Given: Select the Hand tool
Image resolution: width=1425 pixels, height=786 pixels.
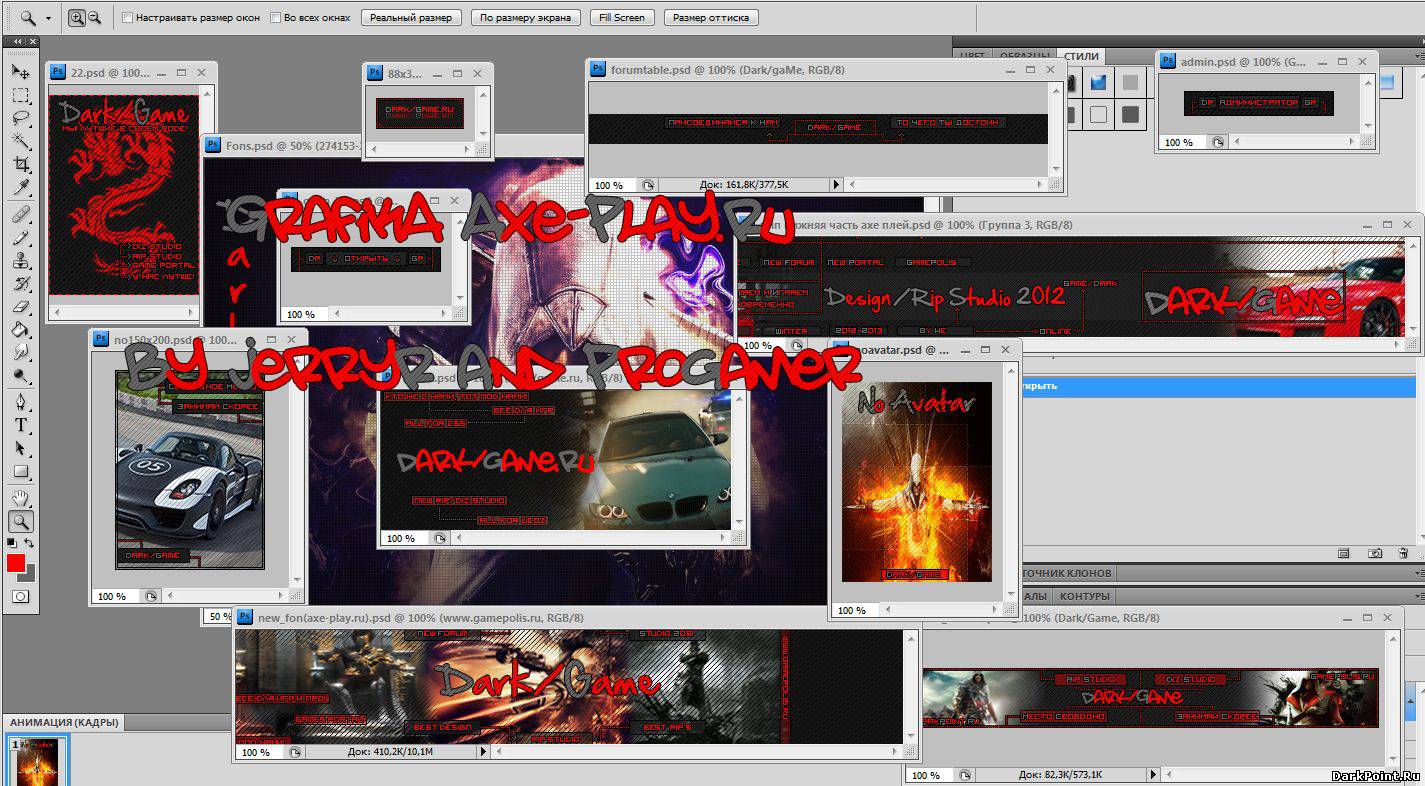Looking at the screenshot, I should [20, 497].
